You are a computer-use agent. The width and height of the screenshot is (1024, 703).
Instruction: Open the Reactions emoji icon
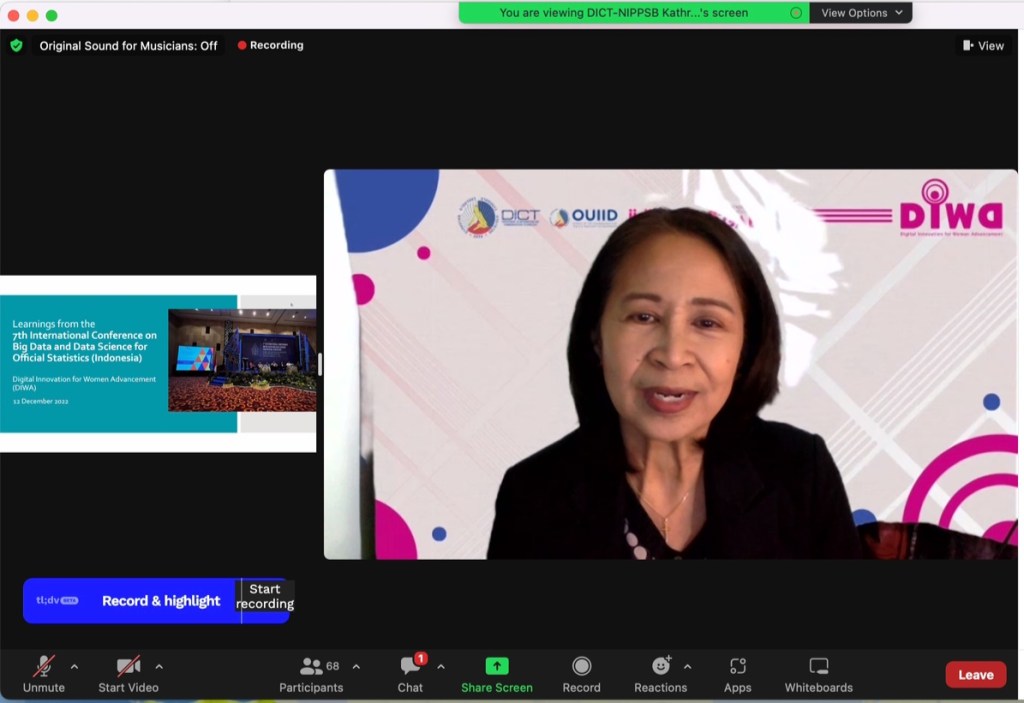[x=661, y=666]
